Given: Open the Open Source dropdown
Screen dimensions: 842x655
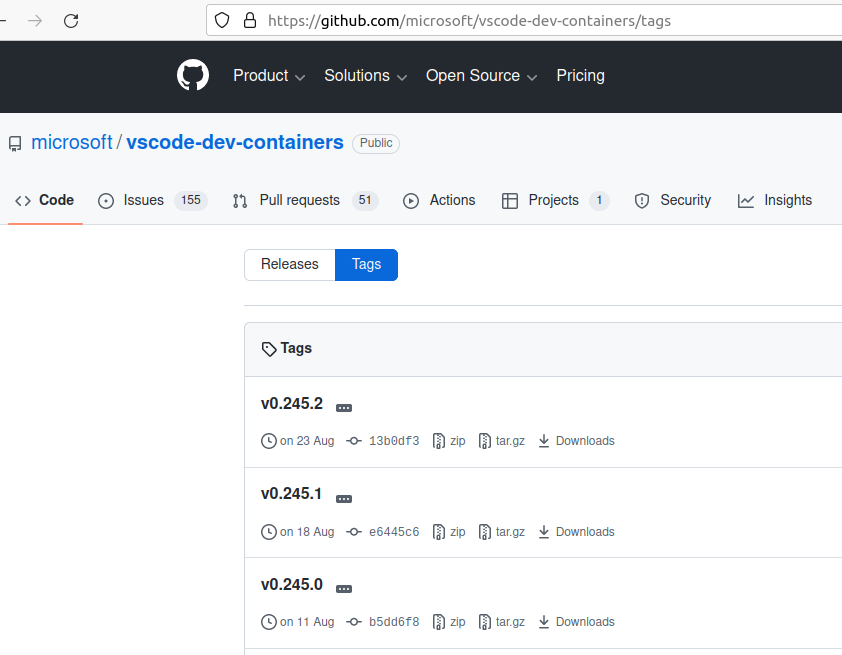Looking at the screenshot, I should (473, 75).
